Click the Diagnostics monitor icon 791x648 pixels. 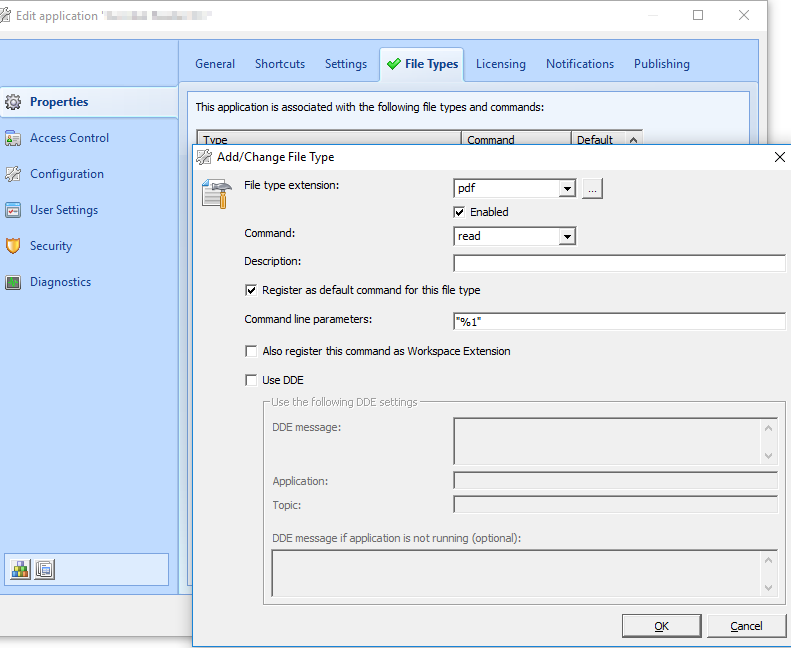point(13,282)
